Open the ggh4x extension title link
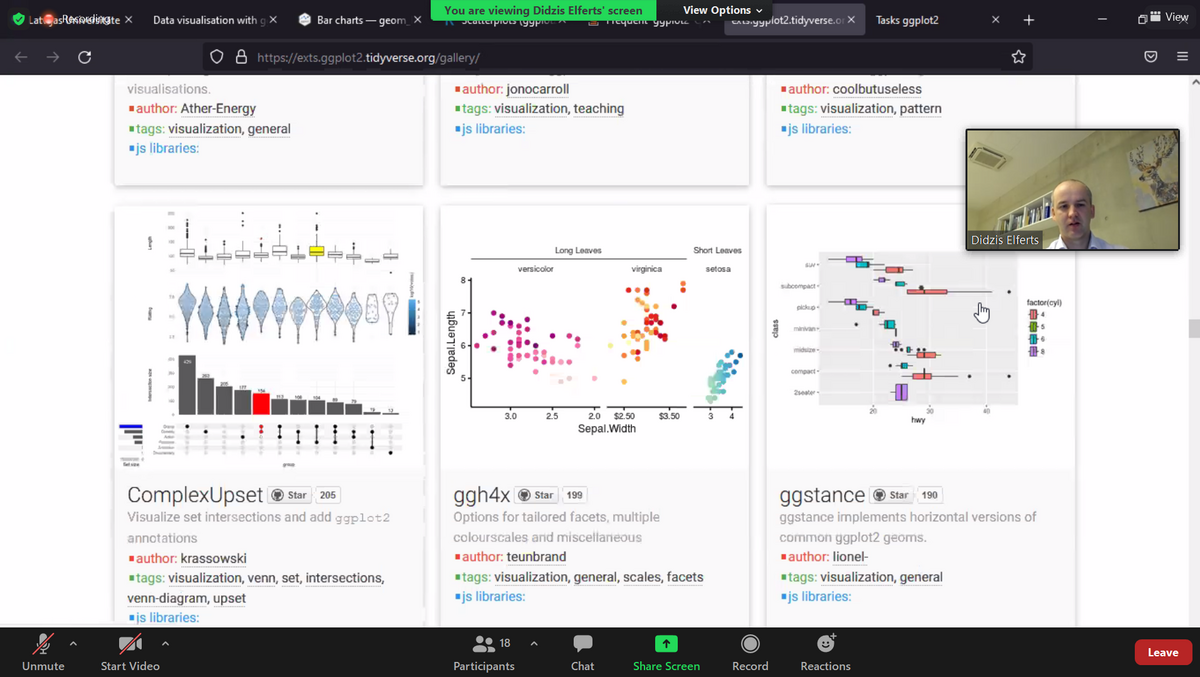Viewport: 1200px width, 677px height. point(482,495)
